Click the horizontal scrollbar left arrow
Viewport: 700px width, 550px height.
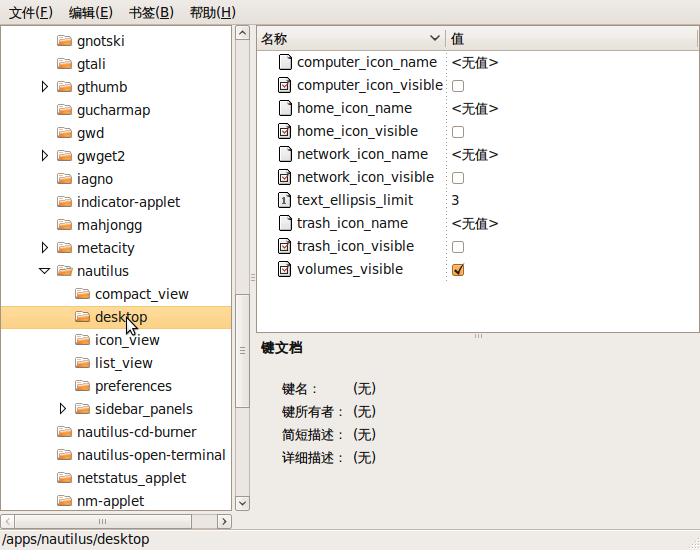click(8, 521)
